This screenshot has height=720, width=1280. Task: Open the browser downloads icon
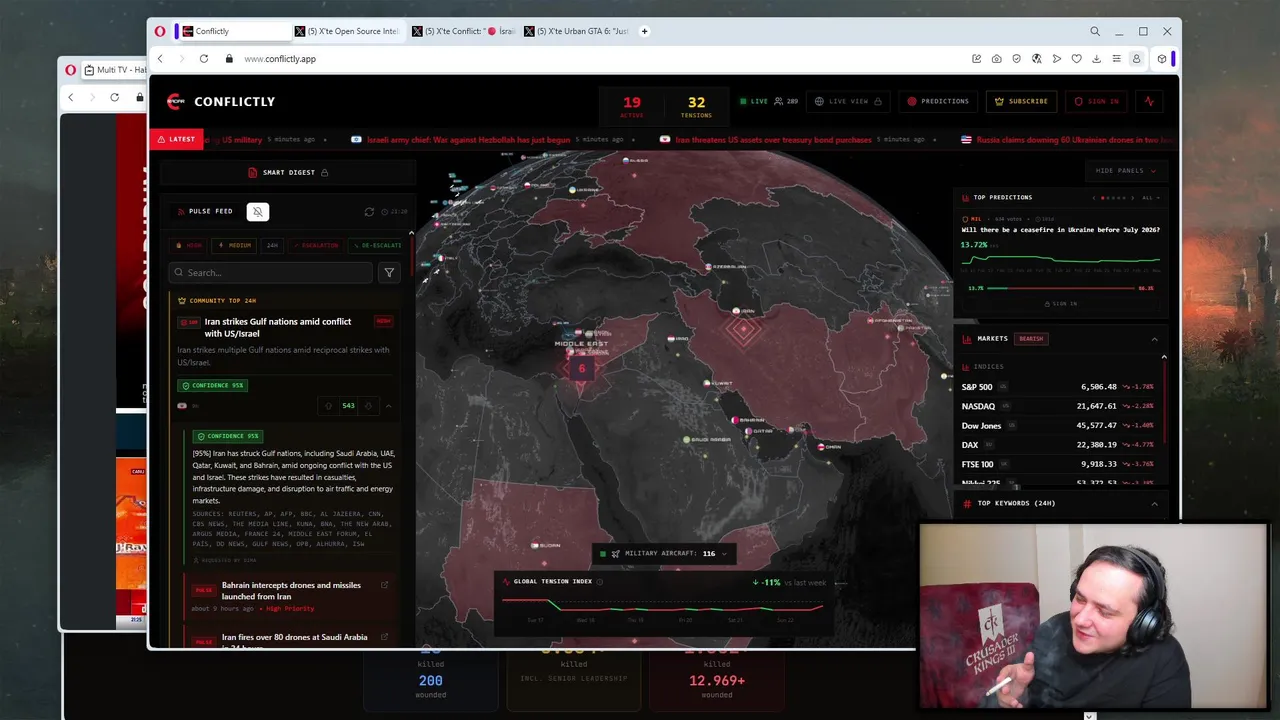1096,59
